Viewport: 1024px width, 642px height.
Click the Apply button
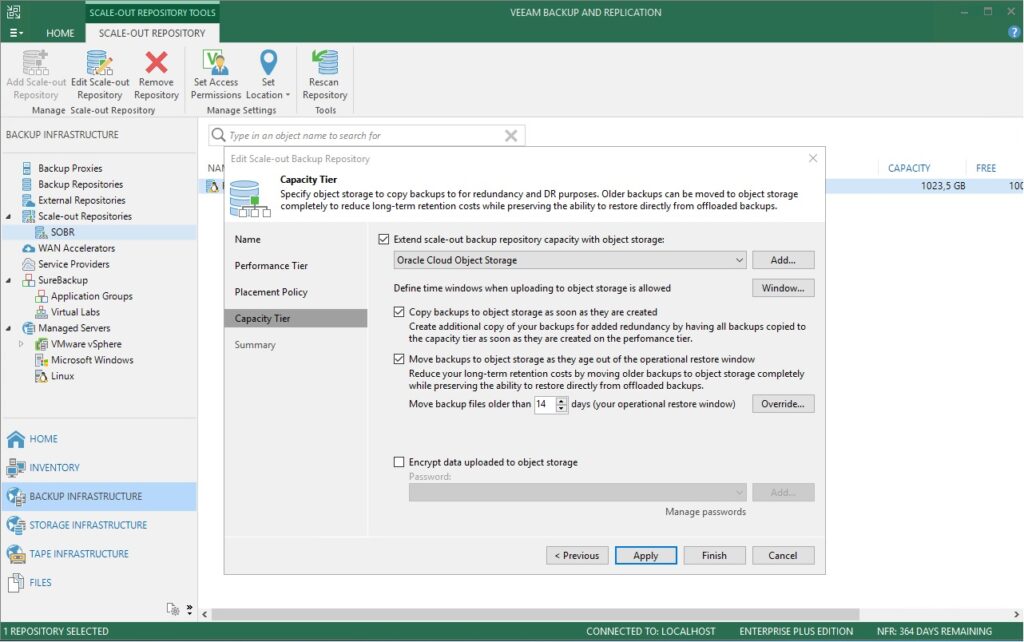(x=646, y=555)
